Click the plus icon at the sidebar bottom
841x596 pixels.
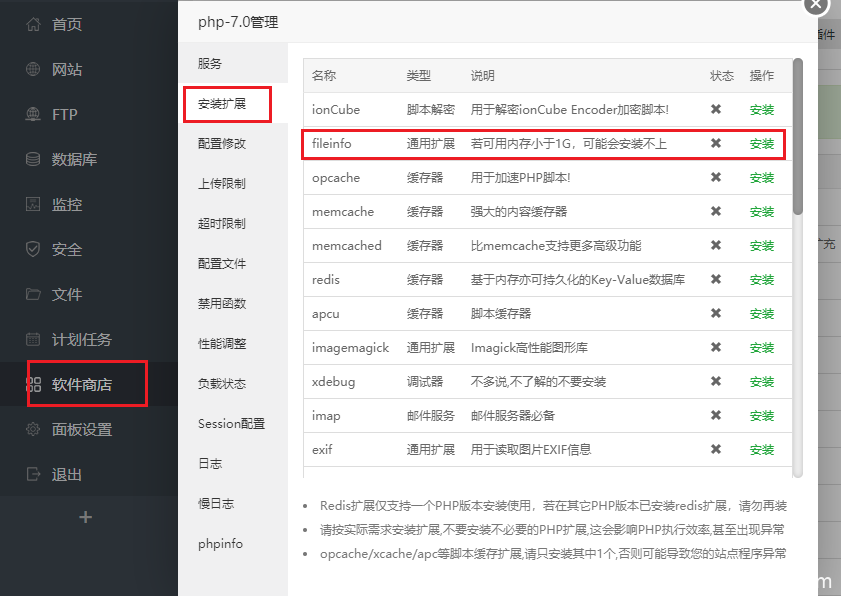(x=85, y=517)
